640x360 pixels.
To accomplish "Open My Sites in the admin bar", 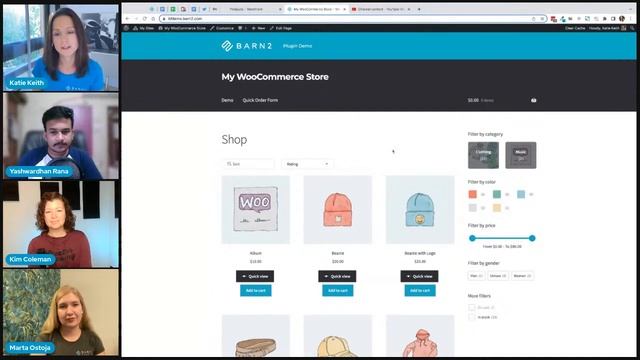I will click(x=144, y=28).
